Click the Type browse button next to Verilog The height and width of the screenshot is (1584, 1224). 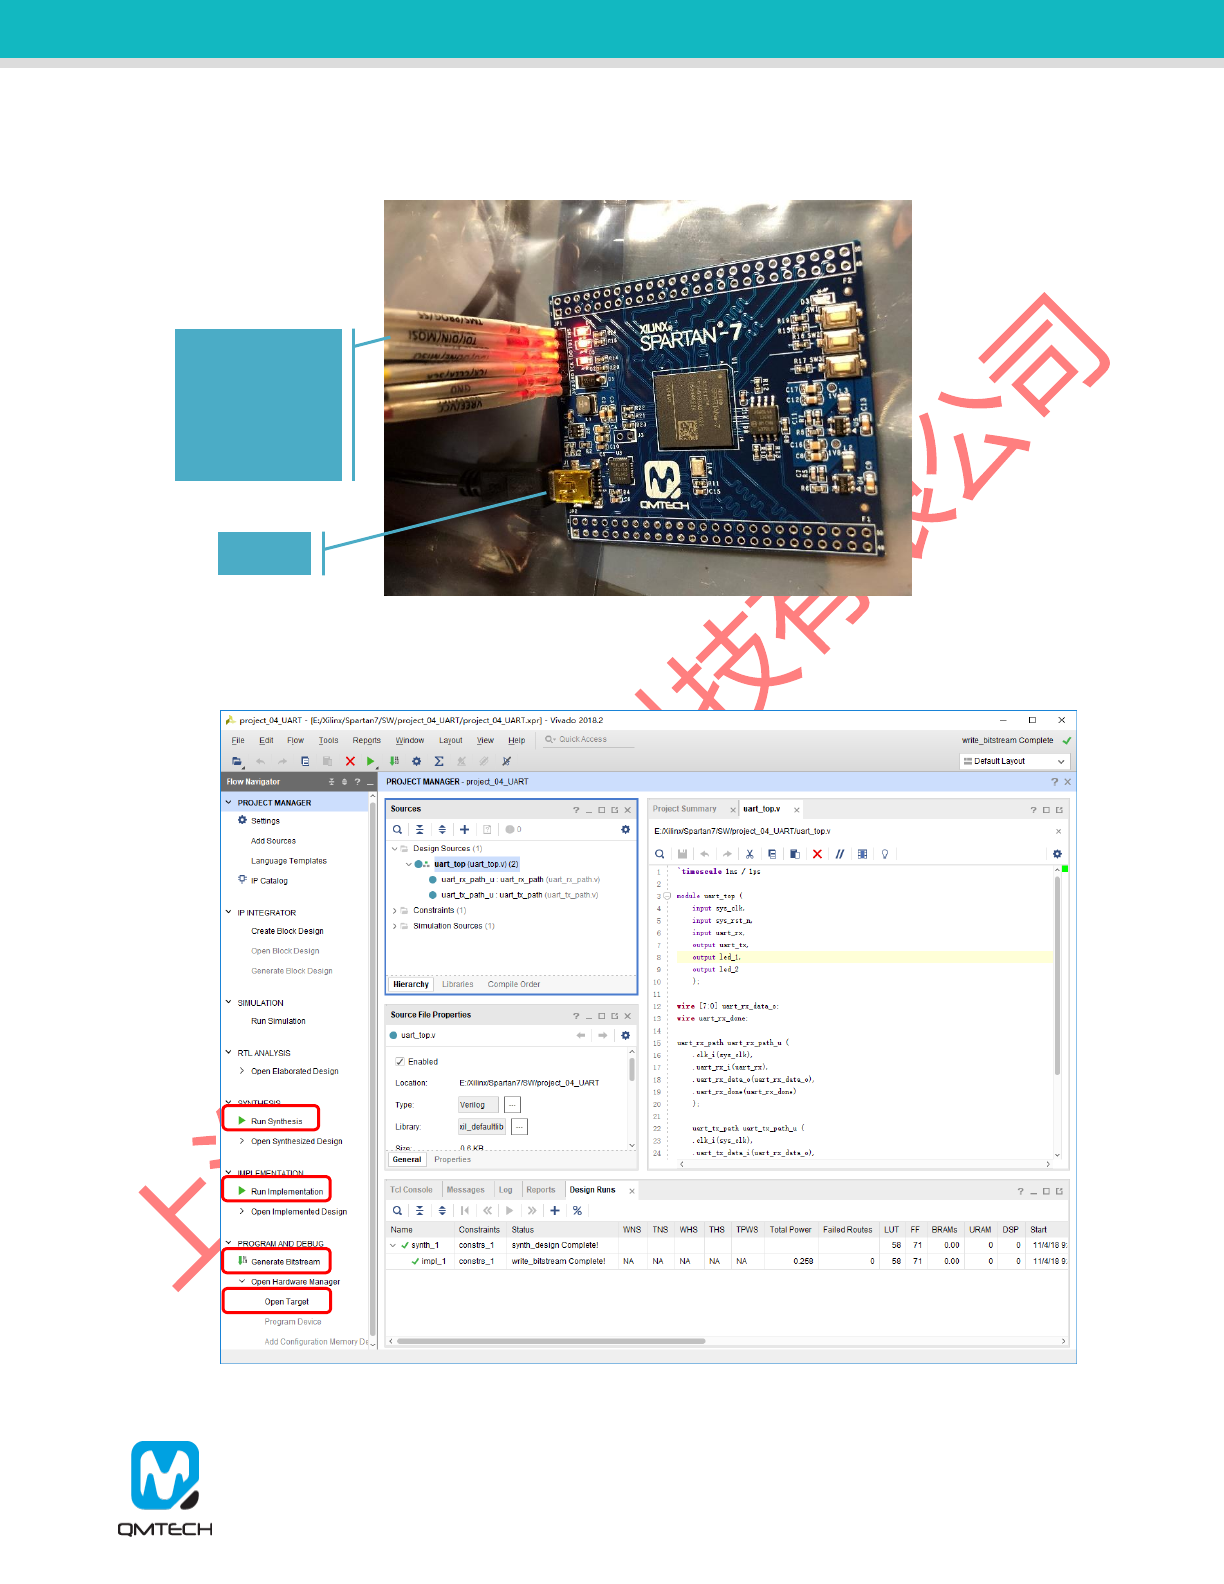coord(512,1105)
